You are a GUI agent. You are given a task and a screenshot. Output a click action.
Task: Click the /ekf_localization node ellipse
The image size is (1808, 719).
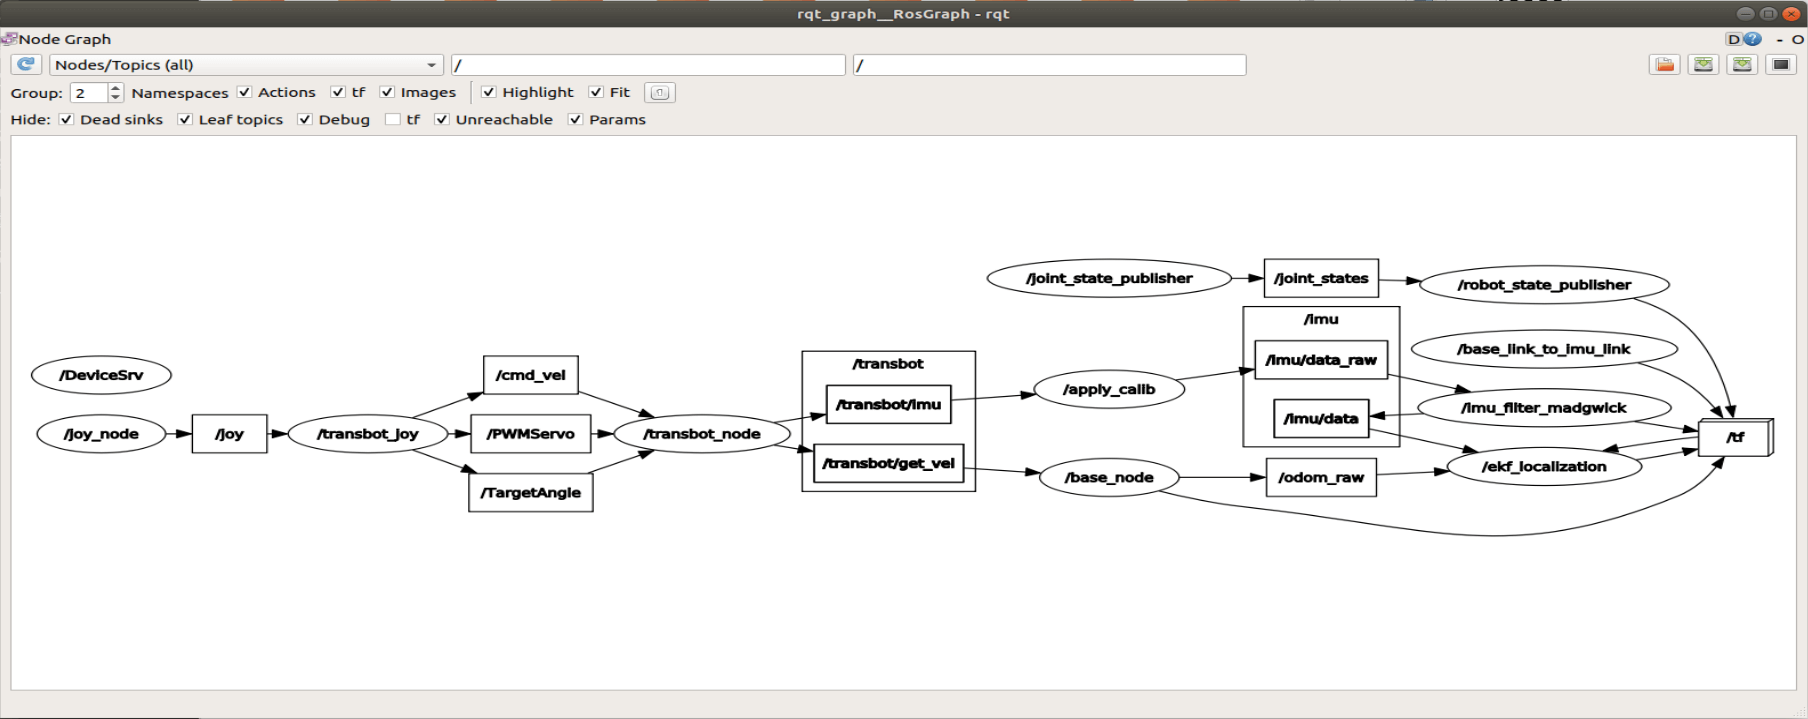point(1544,467)
